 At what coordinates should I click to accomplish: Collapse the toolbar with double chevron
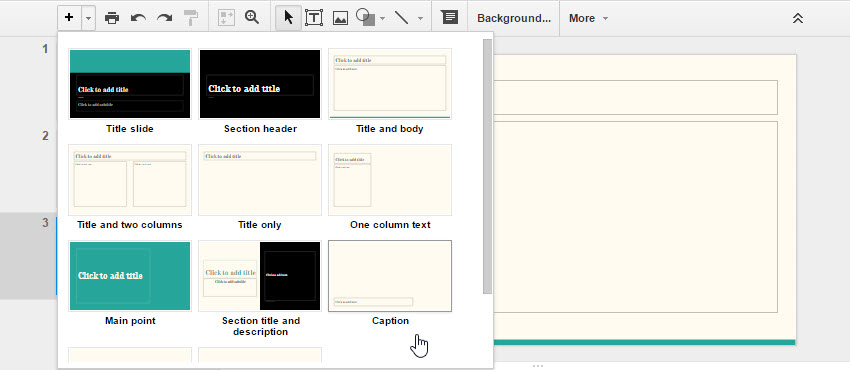797,18
